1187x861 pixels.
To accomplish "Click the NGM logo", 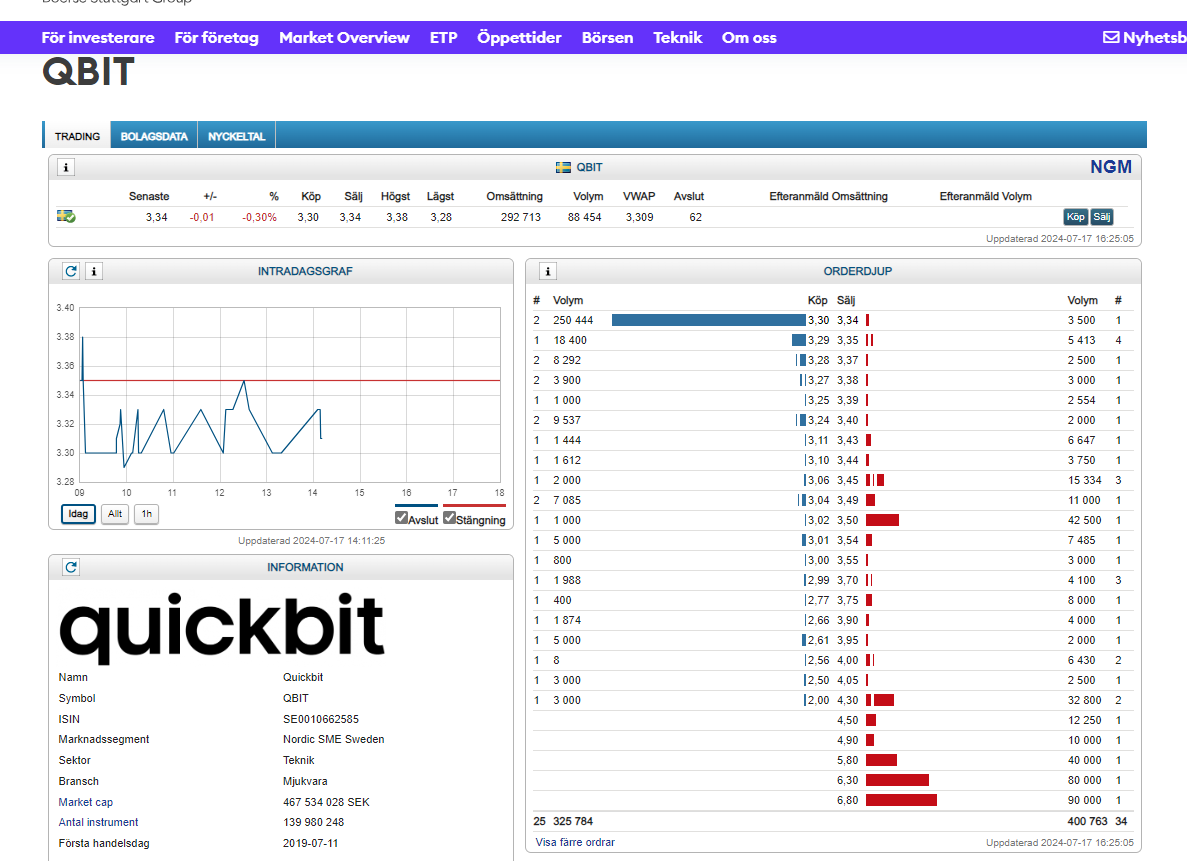I will pos(1111,167).
